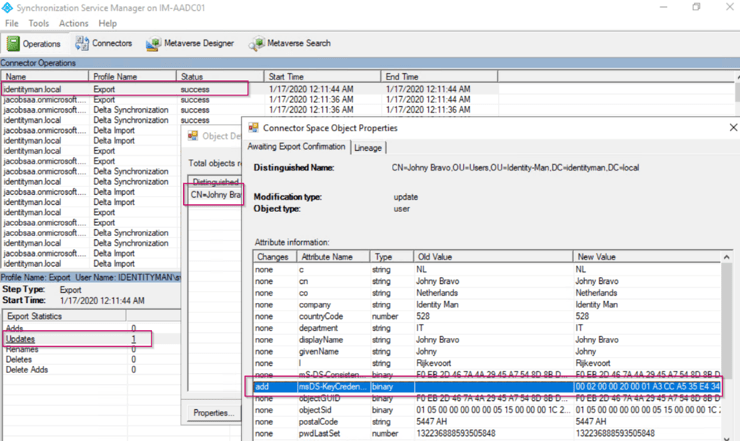Click Connector Space Object Properties window icon
This screenshot has height=441, width=740.
(x=254, y=128)
